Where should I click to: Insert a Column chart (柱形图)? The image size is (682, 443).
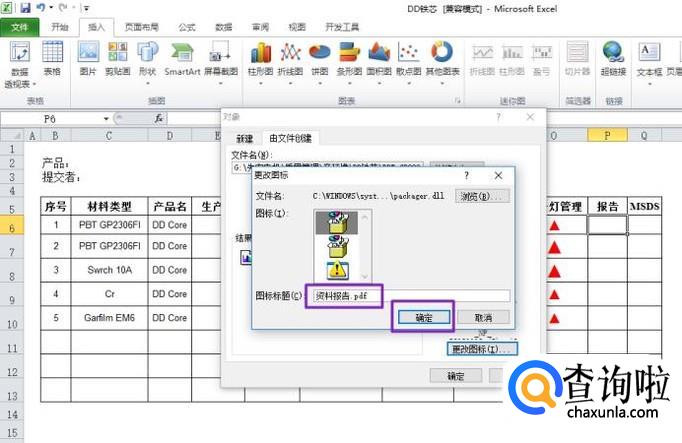point(261,62)
